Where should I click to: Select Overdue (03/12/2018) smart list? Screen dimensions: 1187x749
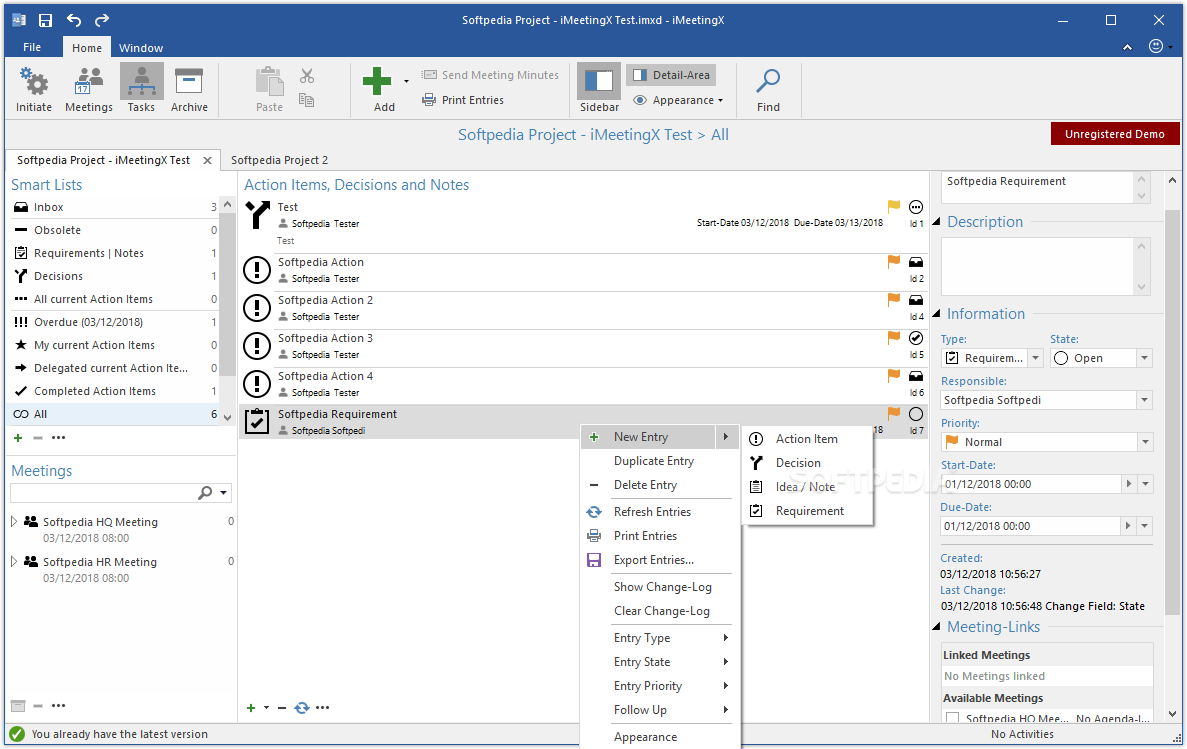click(x=114, y=322)
